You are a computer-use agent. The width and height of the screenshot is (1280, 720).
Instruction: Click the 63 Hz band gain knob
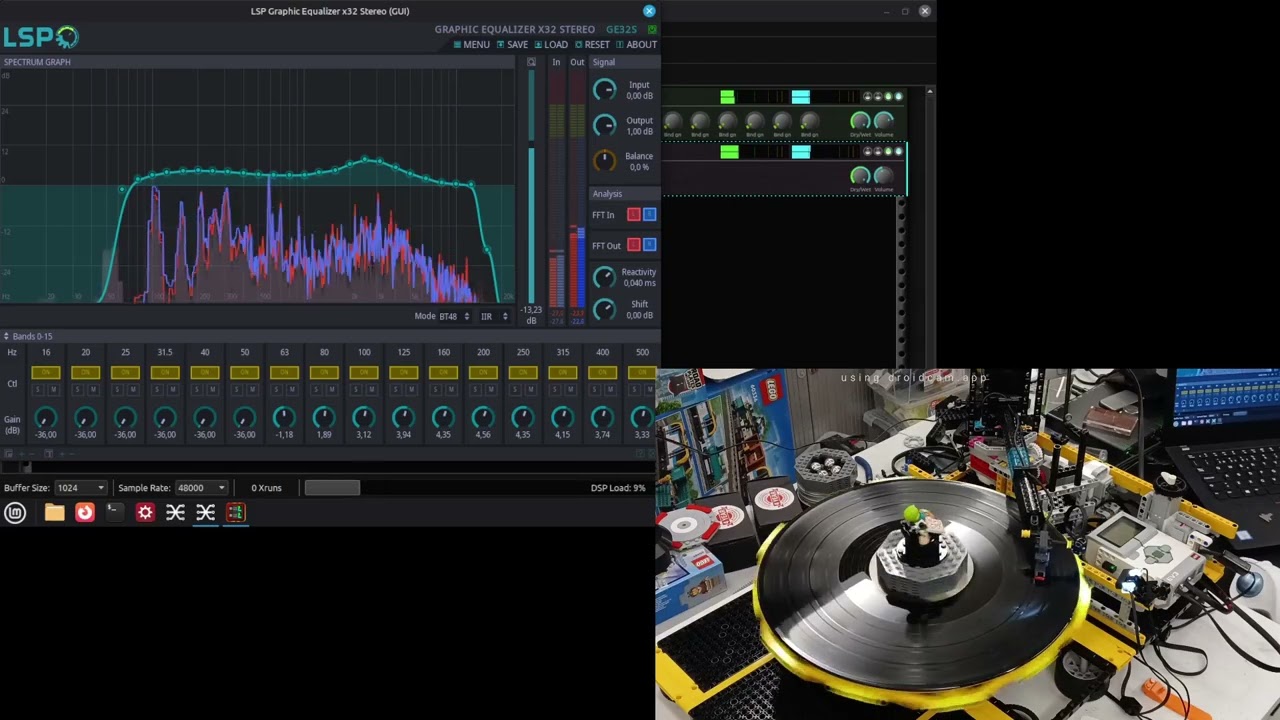tap(284, 417)
